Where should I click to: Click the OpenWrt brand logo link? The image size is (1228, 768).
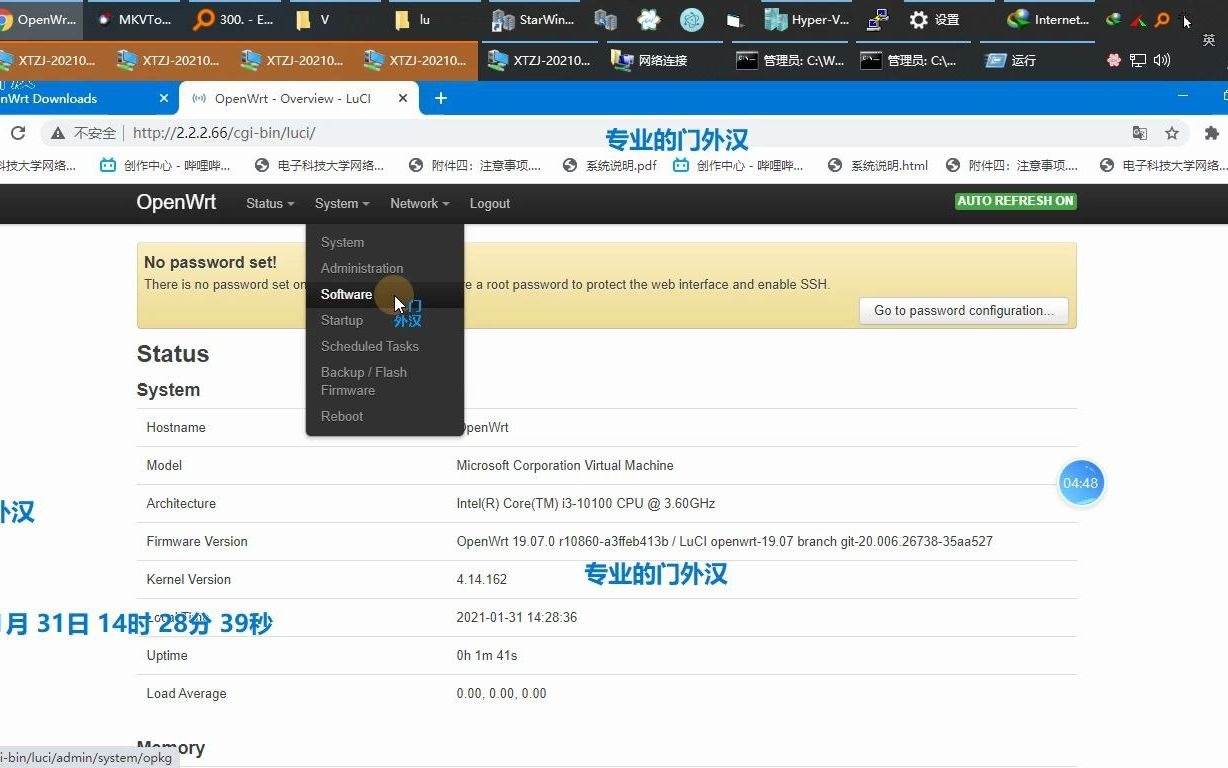tap(176, 202)
